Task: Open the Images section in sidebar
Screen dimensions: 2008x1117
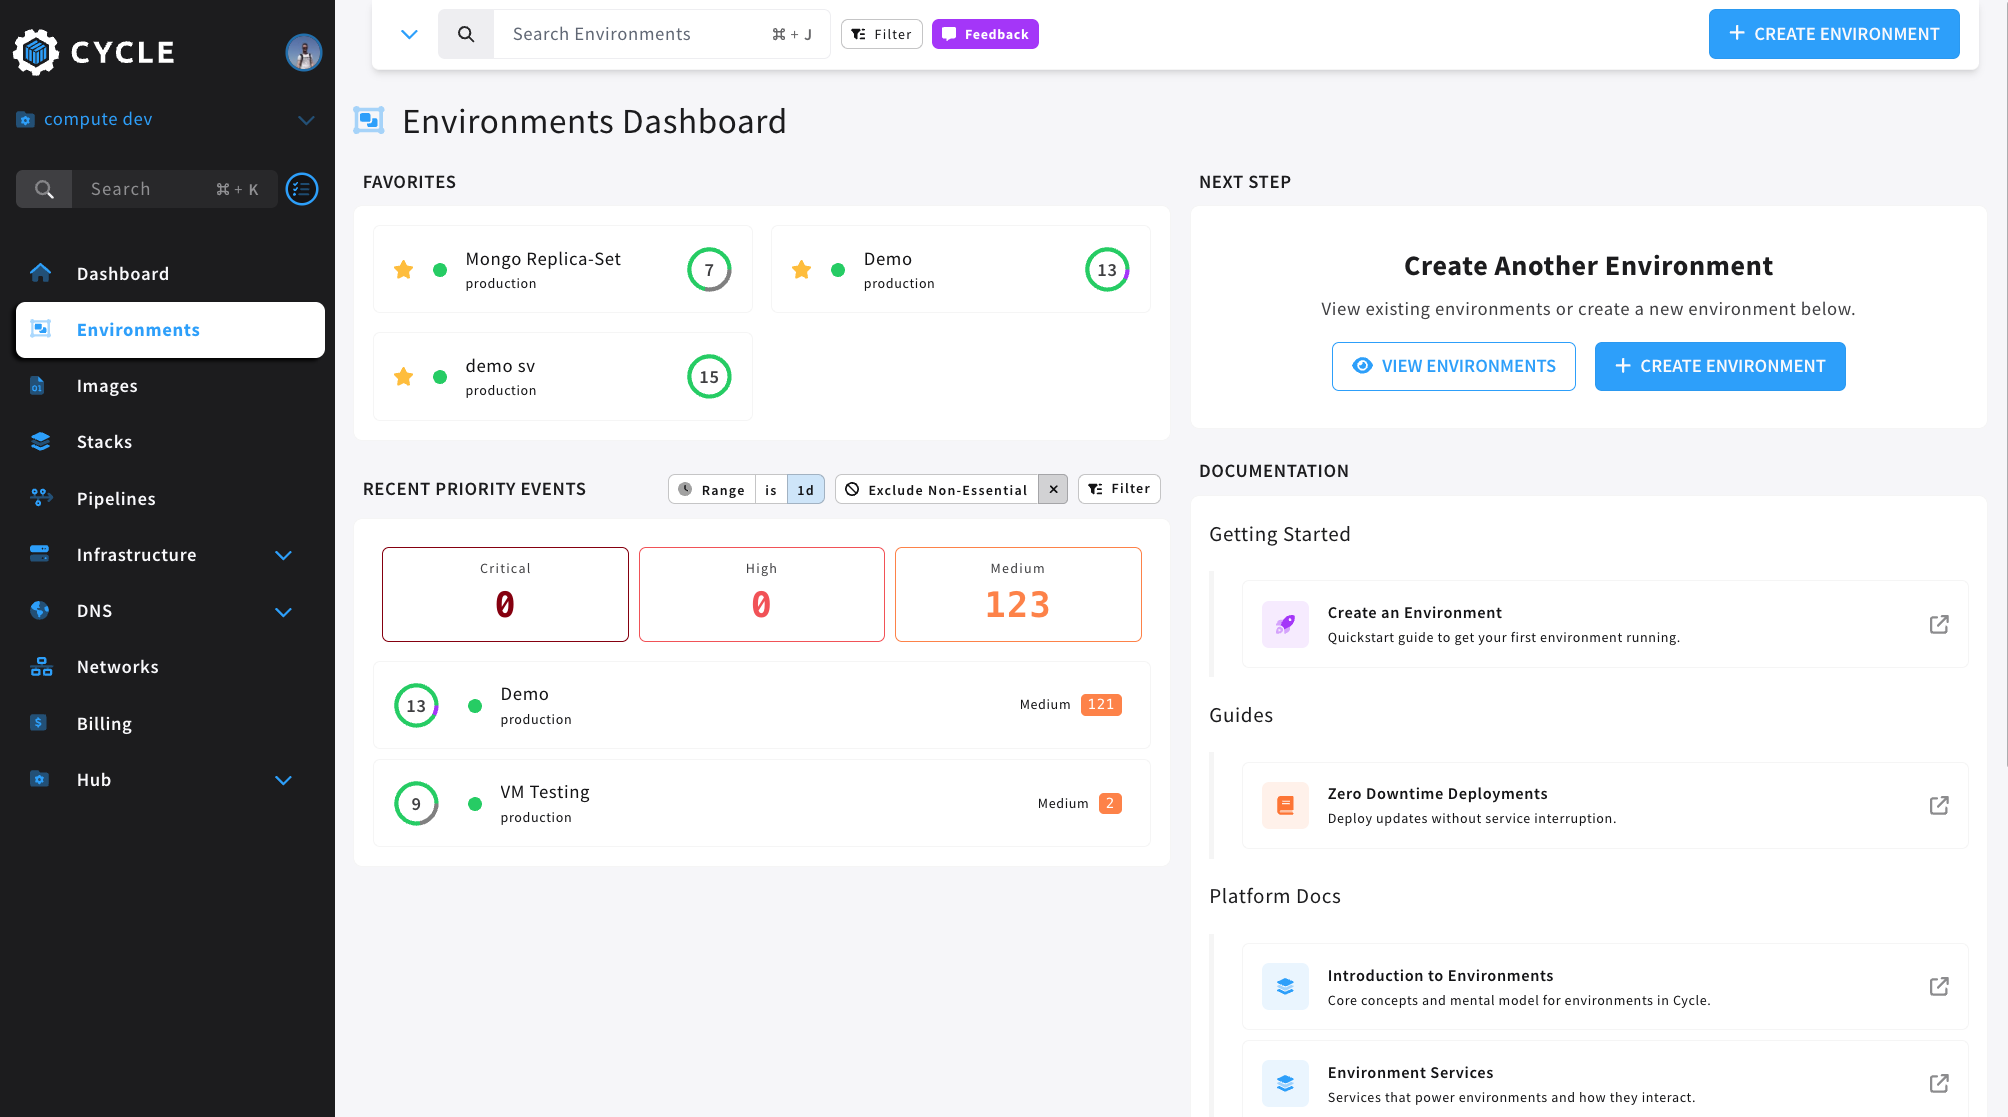Action: [107, 385]
